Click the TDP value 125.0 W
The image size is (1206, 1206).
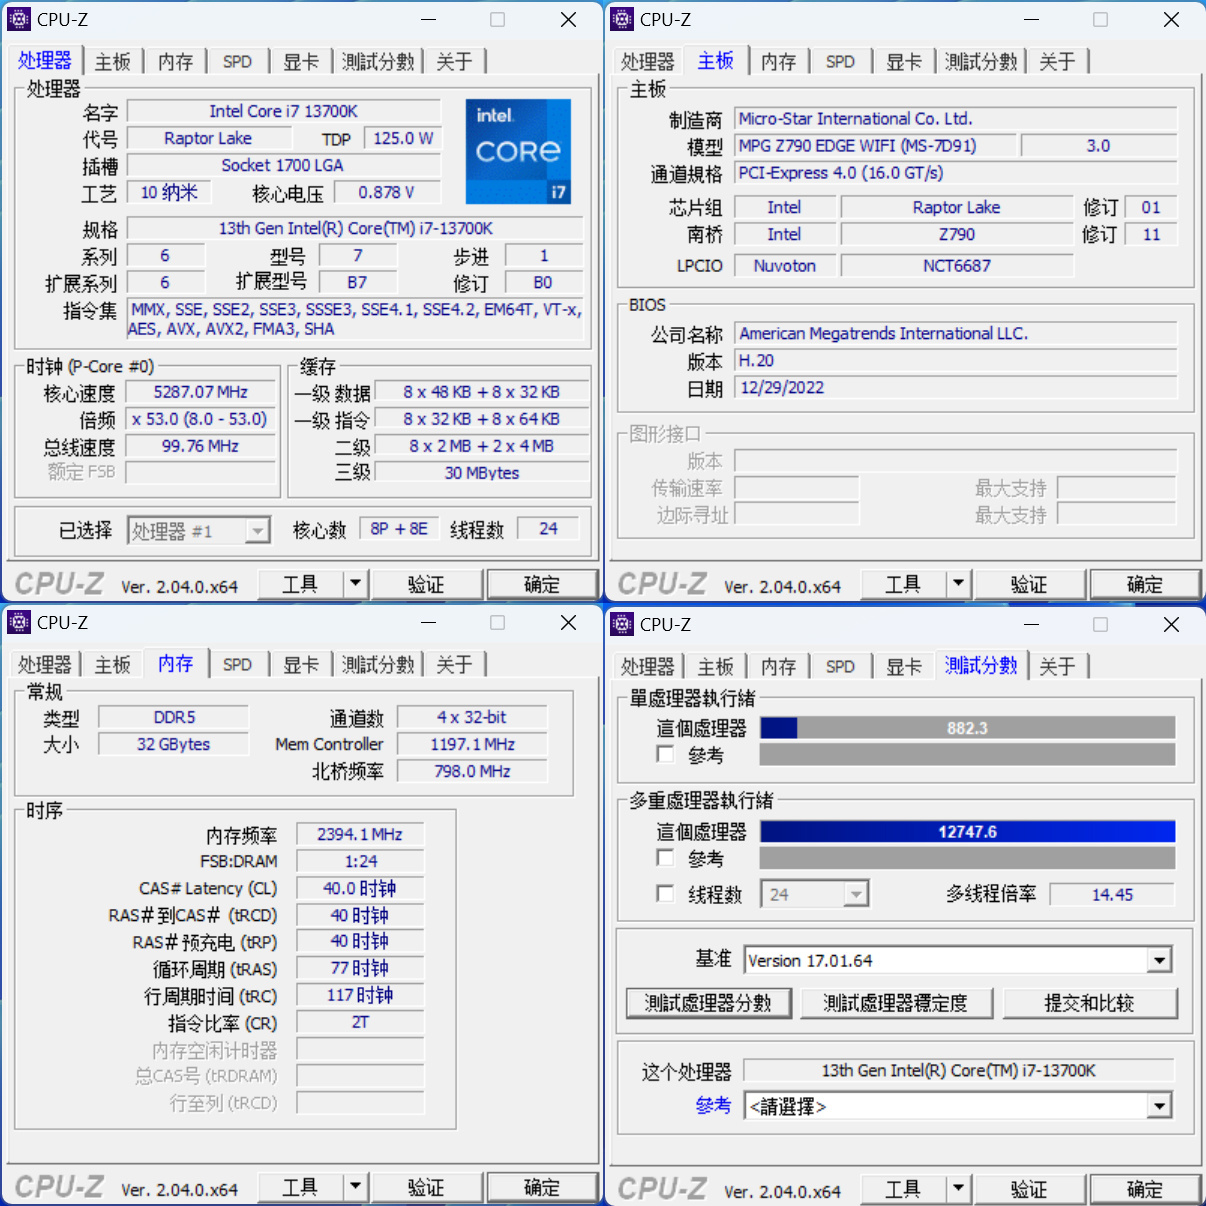(x=403, y=138)
